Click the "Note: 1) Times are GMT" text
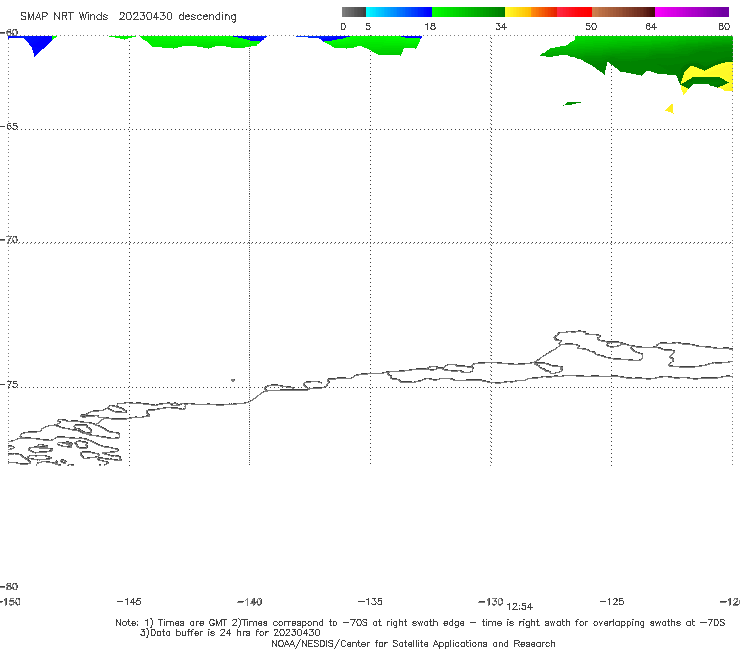This screenshot has width=740, height=650. coord(172,623)
